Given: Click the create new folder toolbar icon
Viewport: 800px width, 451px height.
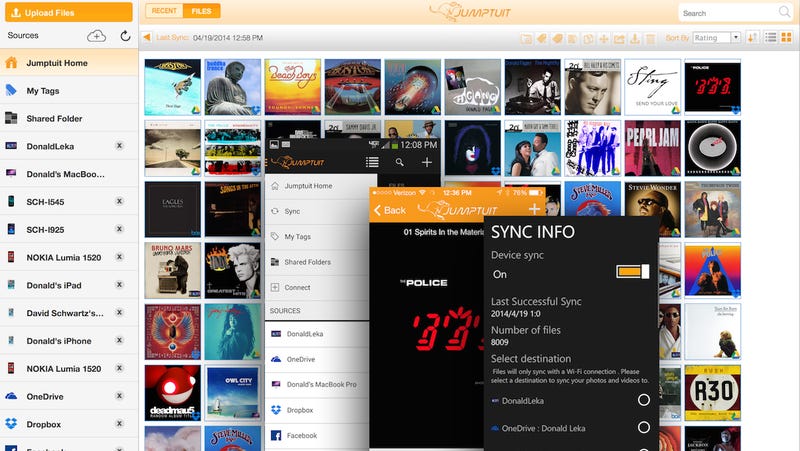Looking at the screenshot, I should (x=526, y=38).
